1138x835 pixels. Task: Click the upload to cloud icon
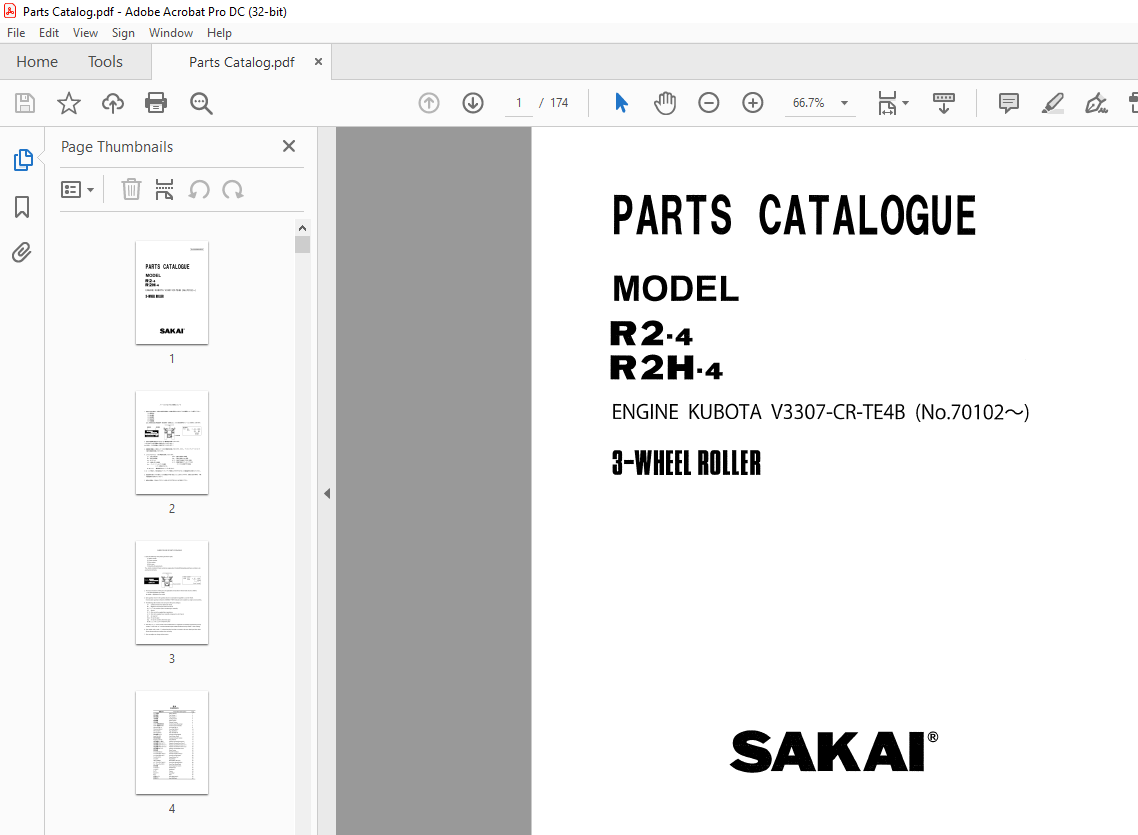[x=112, y=103]
